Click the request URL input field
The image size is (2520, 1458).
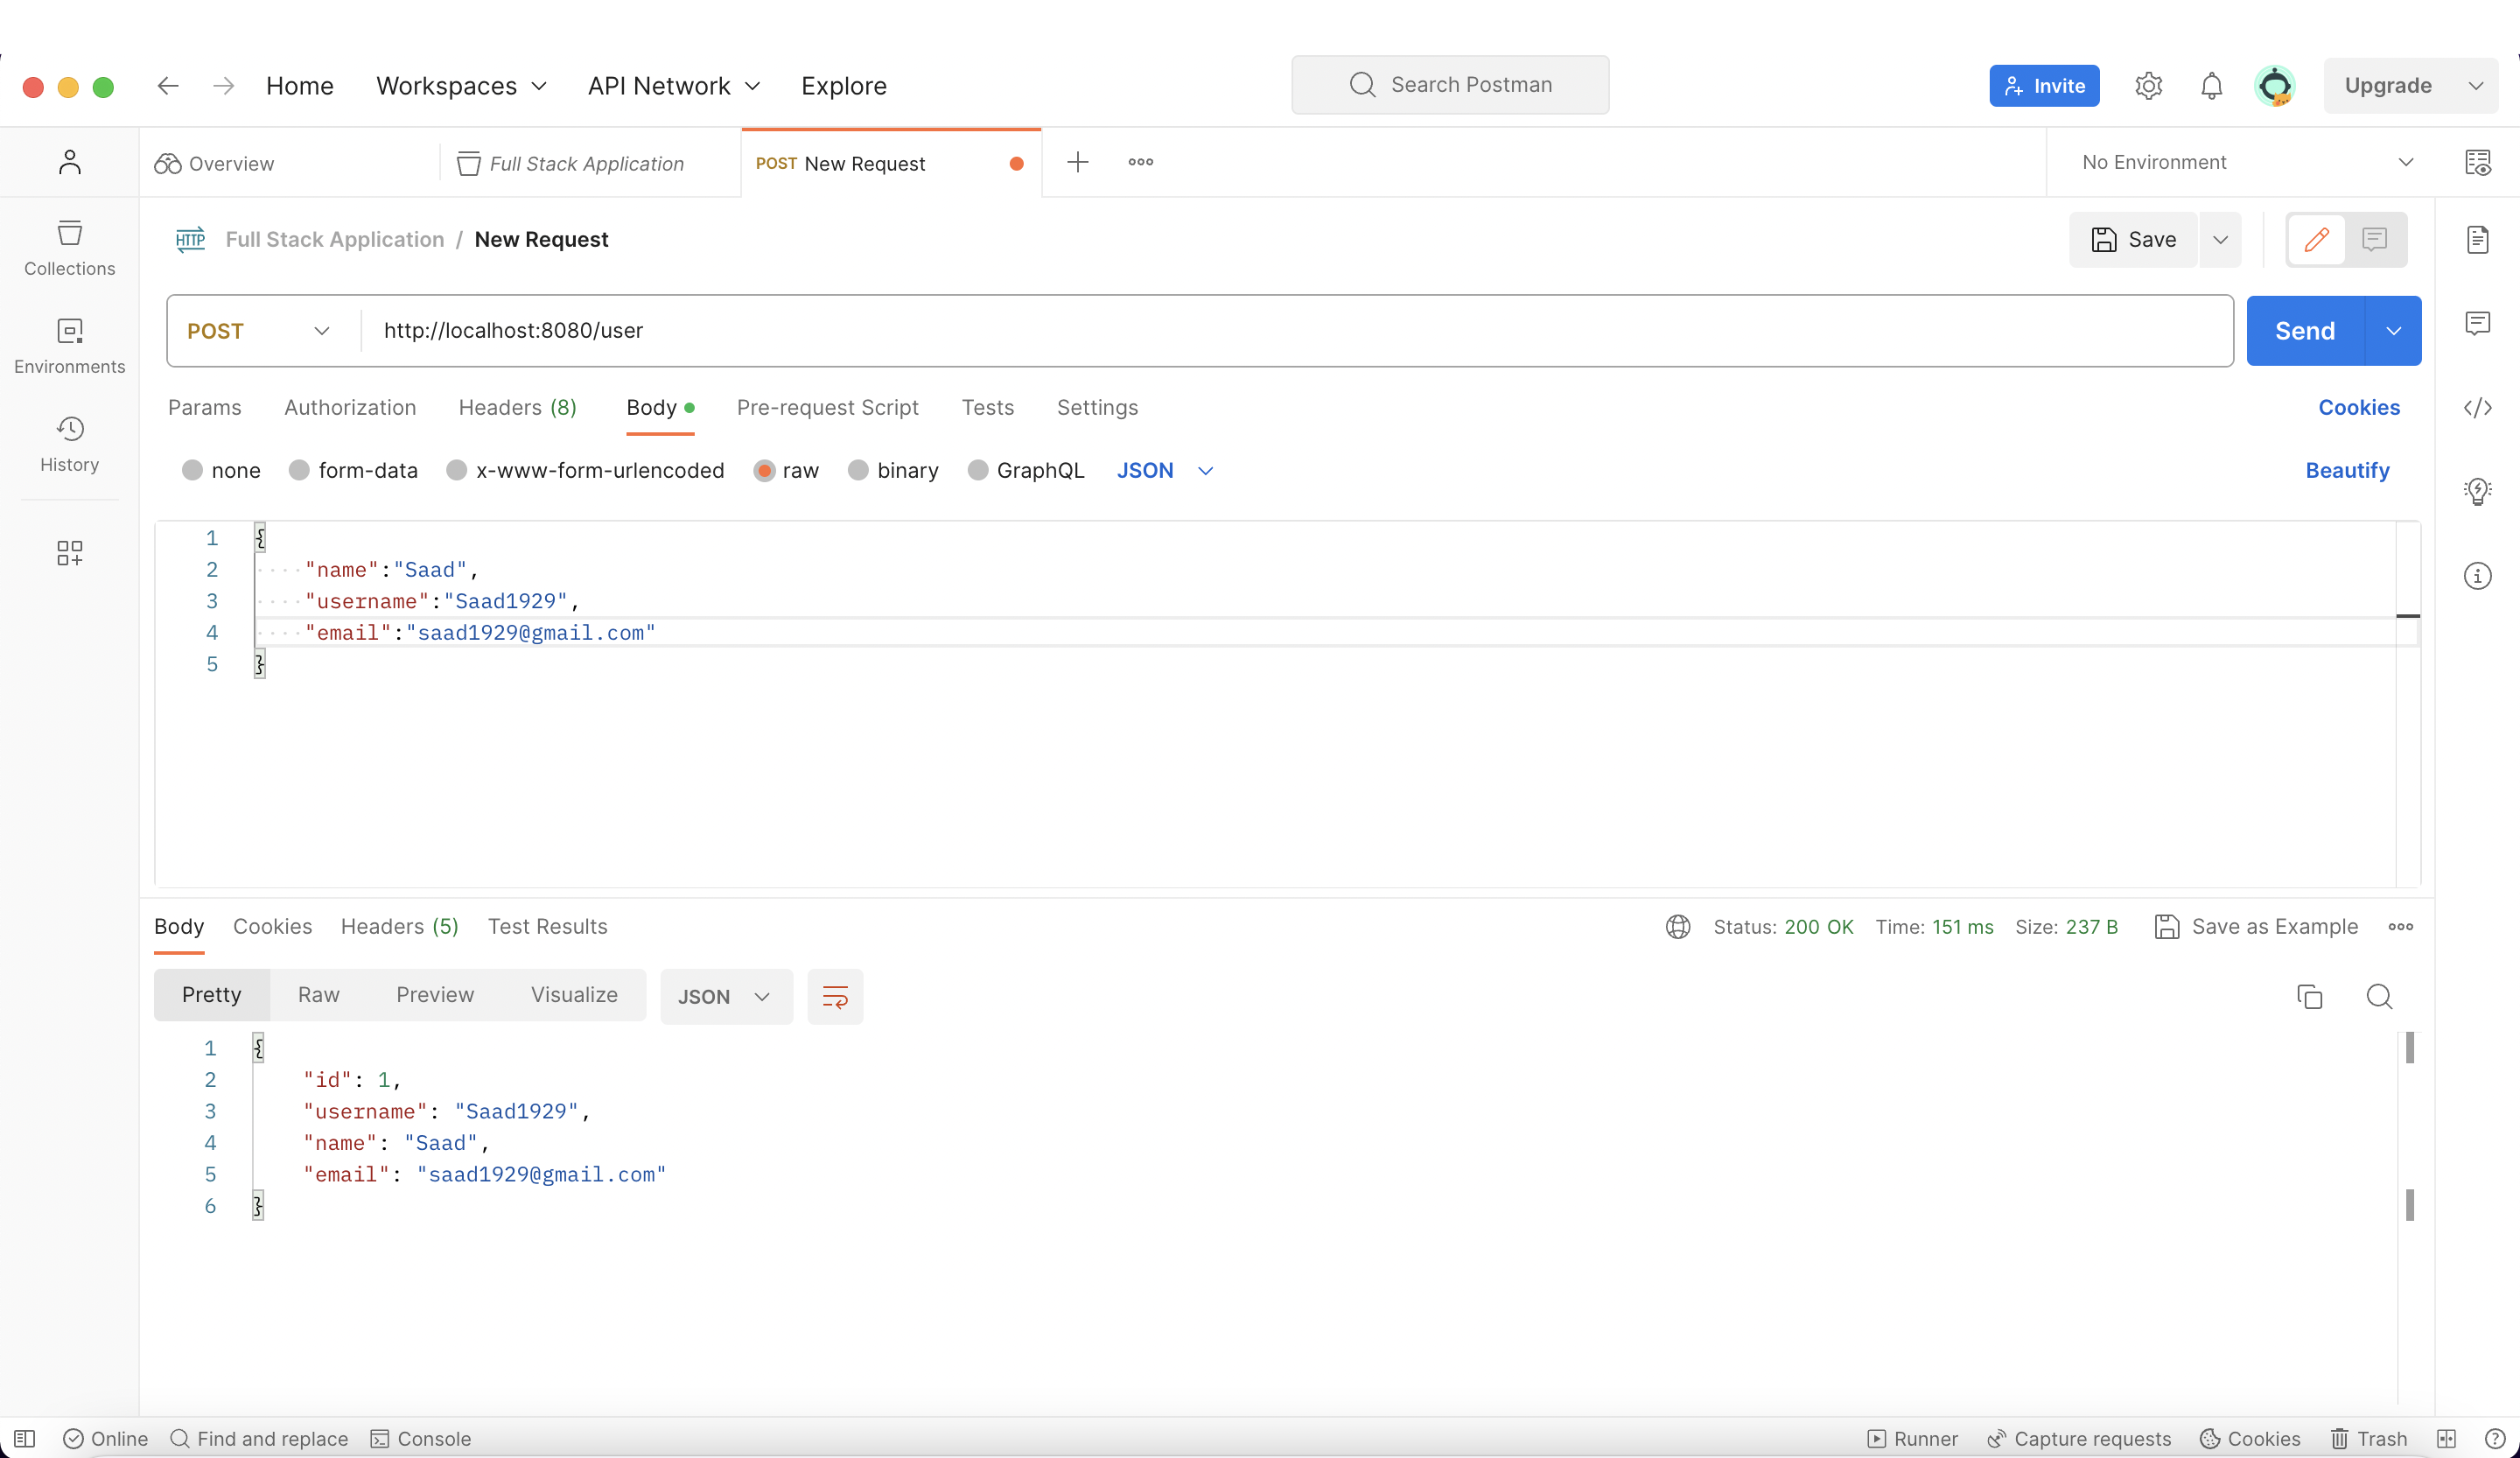[x=1000, y=330]
